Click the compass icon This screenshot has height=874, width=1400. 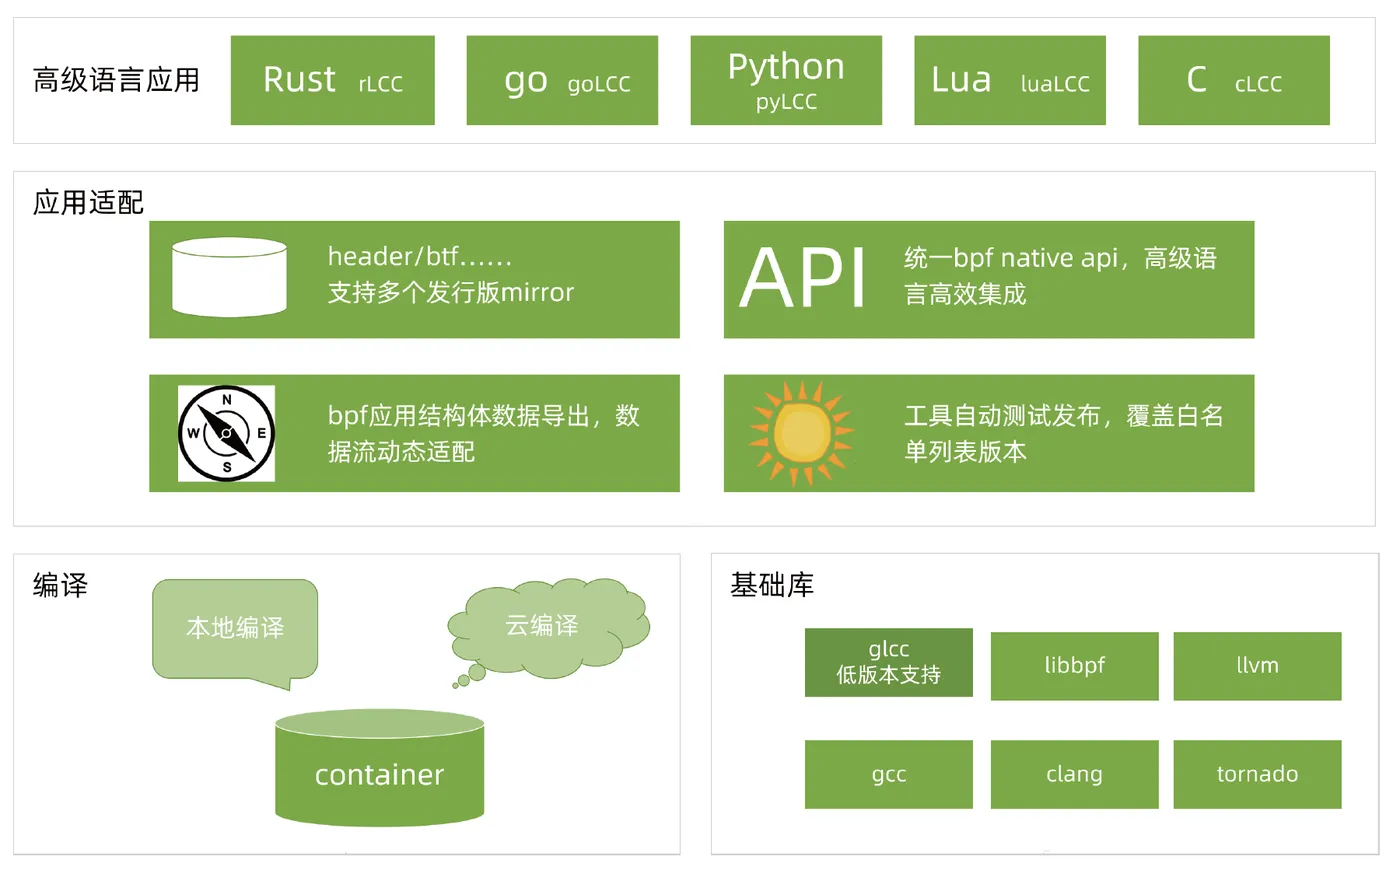[226, 433]
